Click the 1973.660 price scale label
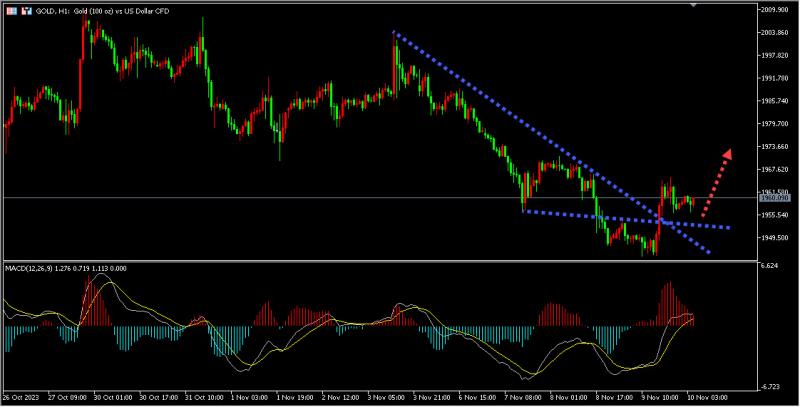This screenshot has height=407, width=800. pyautogui.click(x=775, y=147)
